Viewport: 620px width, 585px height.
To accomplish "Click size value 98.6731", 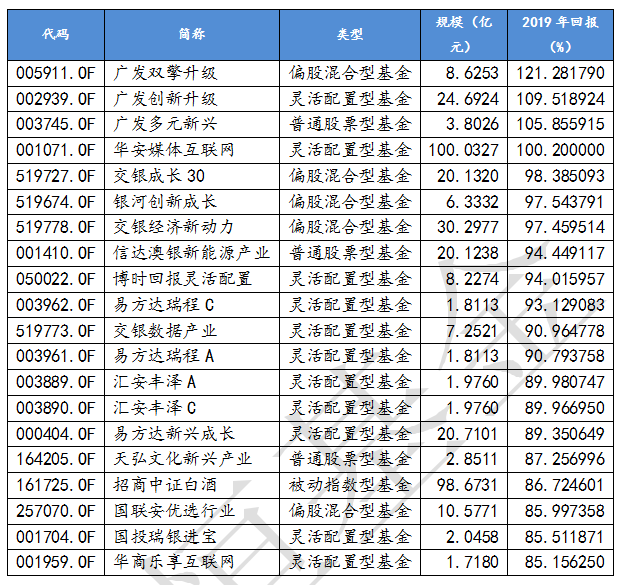I will pos(468,485).
